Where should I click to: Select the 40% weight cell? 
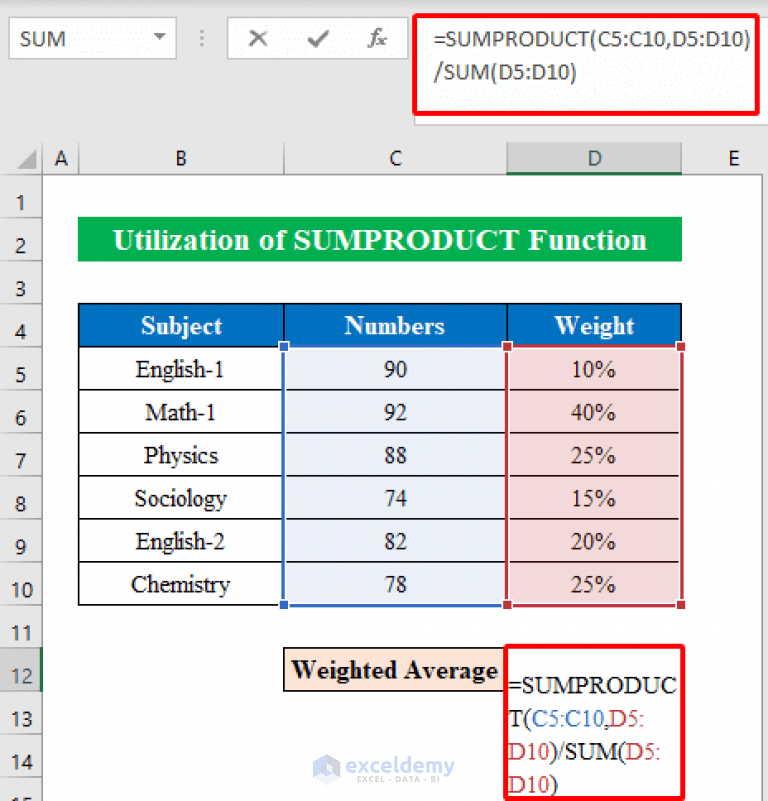(x=594, y=412)
